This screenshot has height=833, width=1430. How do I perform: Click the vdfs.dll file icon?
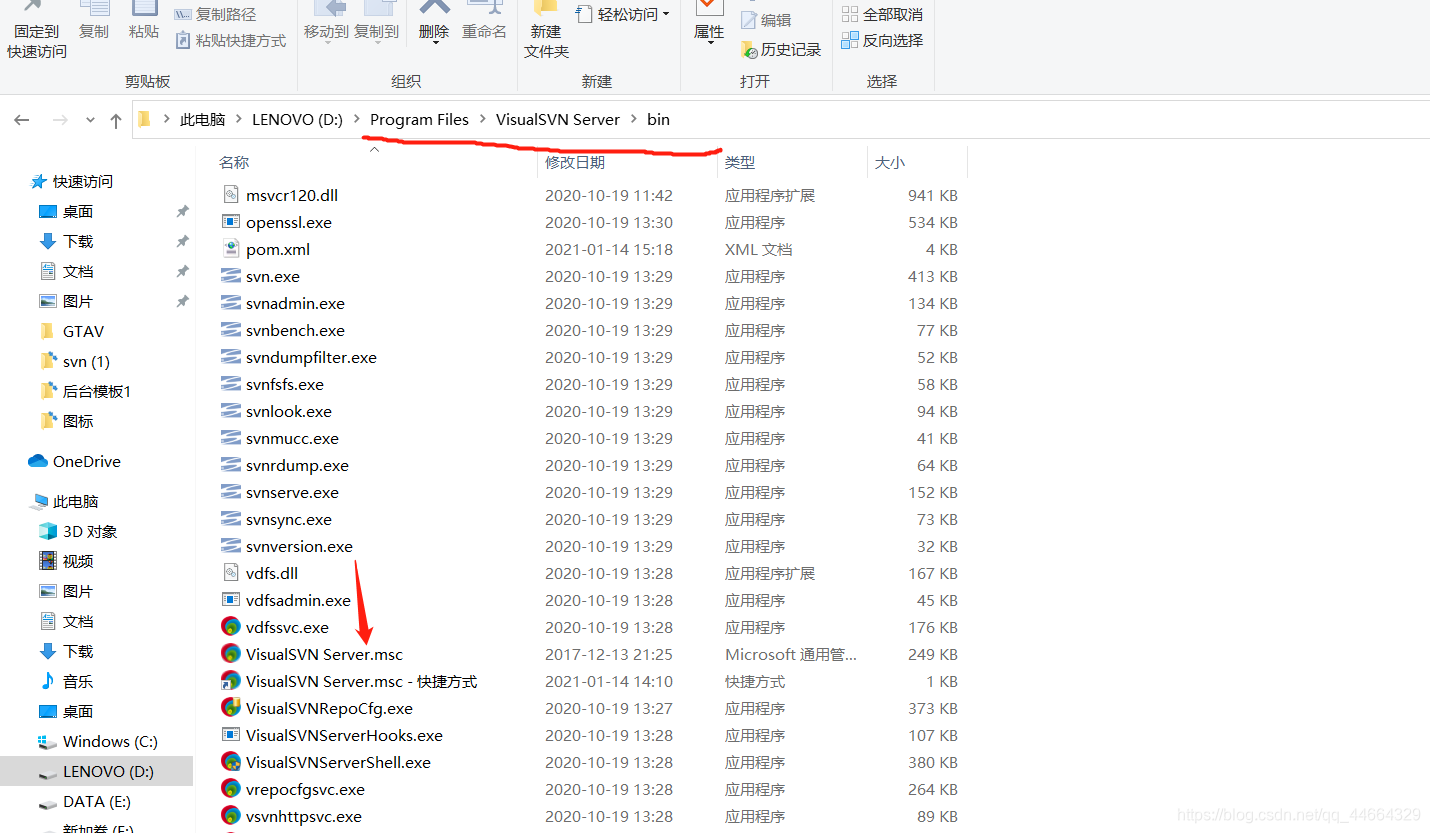pyautogui.click(x=231, y=573)
